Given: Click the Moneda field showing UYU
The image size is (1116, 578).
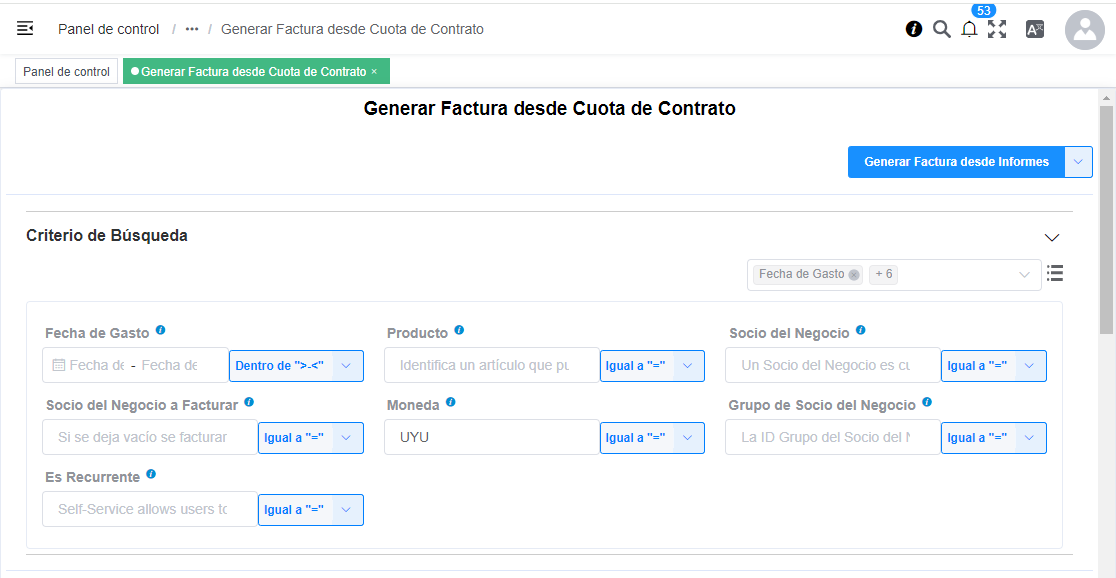Looking at the screenshot, I should (491, 437).
